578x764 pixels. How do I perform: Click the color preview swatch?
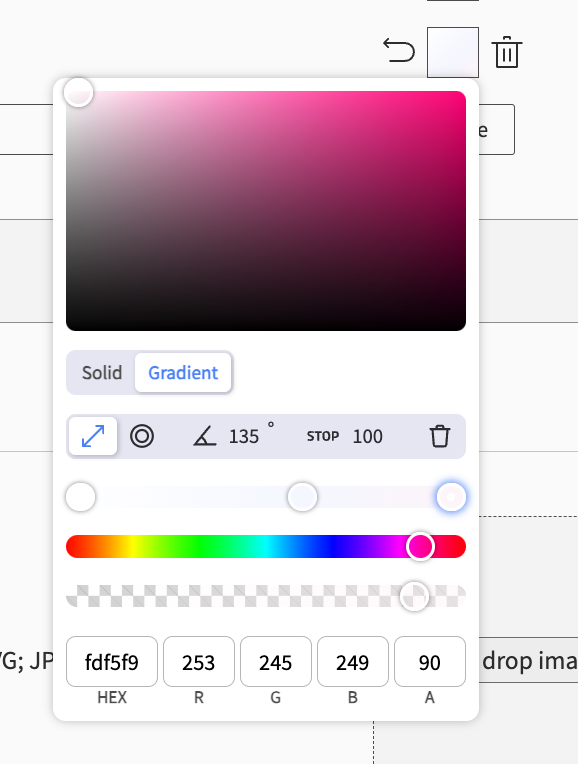(x=453, y=52)
